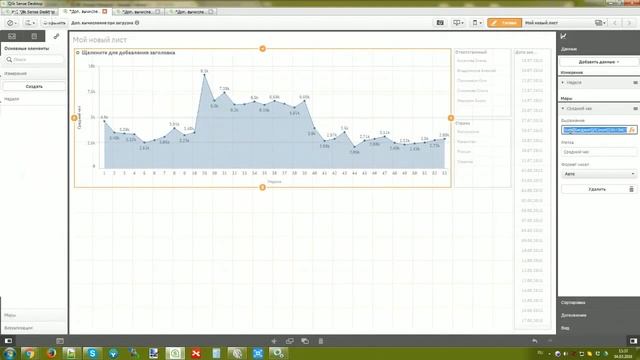Click the paste icon in bottom toolbar
The height and width of the screenshot is (360, 640).
(305, 341)
